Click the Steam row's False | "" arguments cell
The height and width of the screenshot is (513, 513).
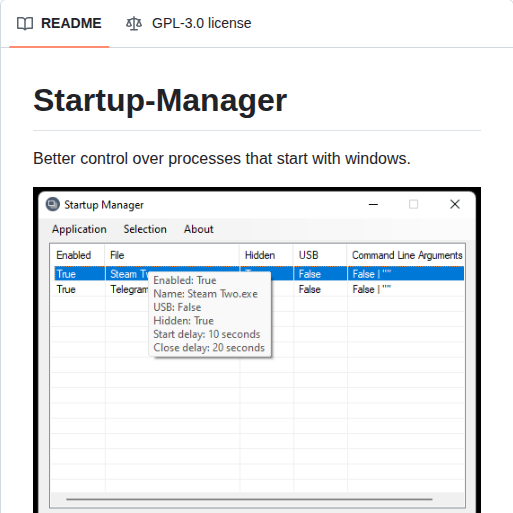[x=406, y=274]
